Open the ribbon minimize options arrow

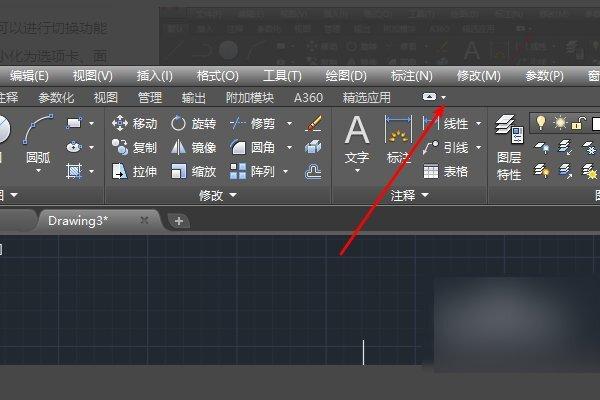[x=443, y=98]
